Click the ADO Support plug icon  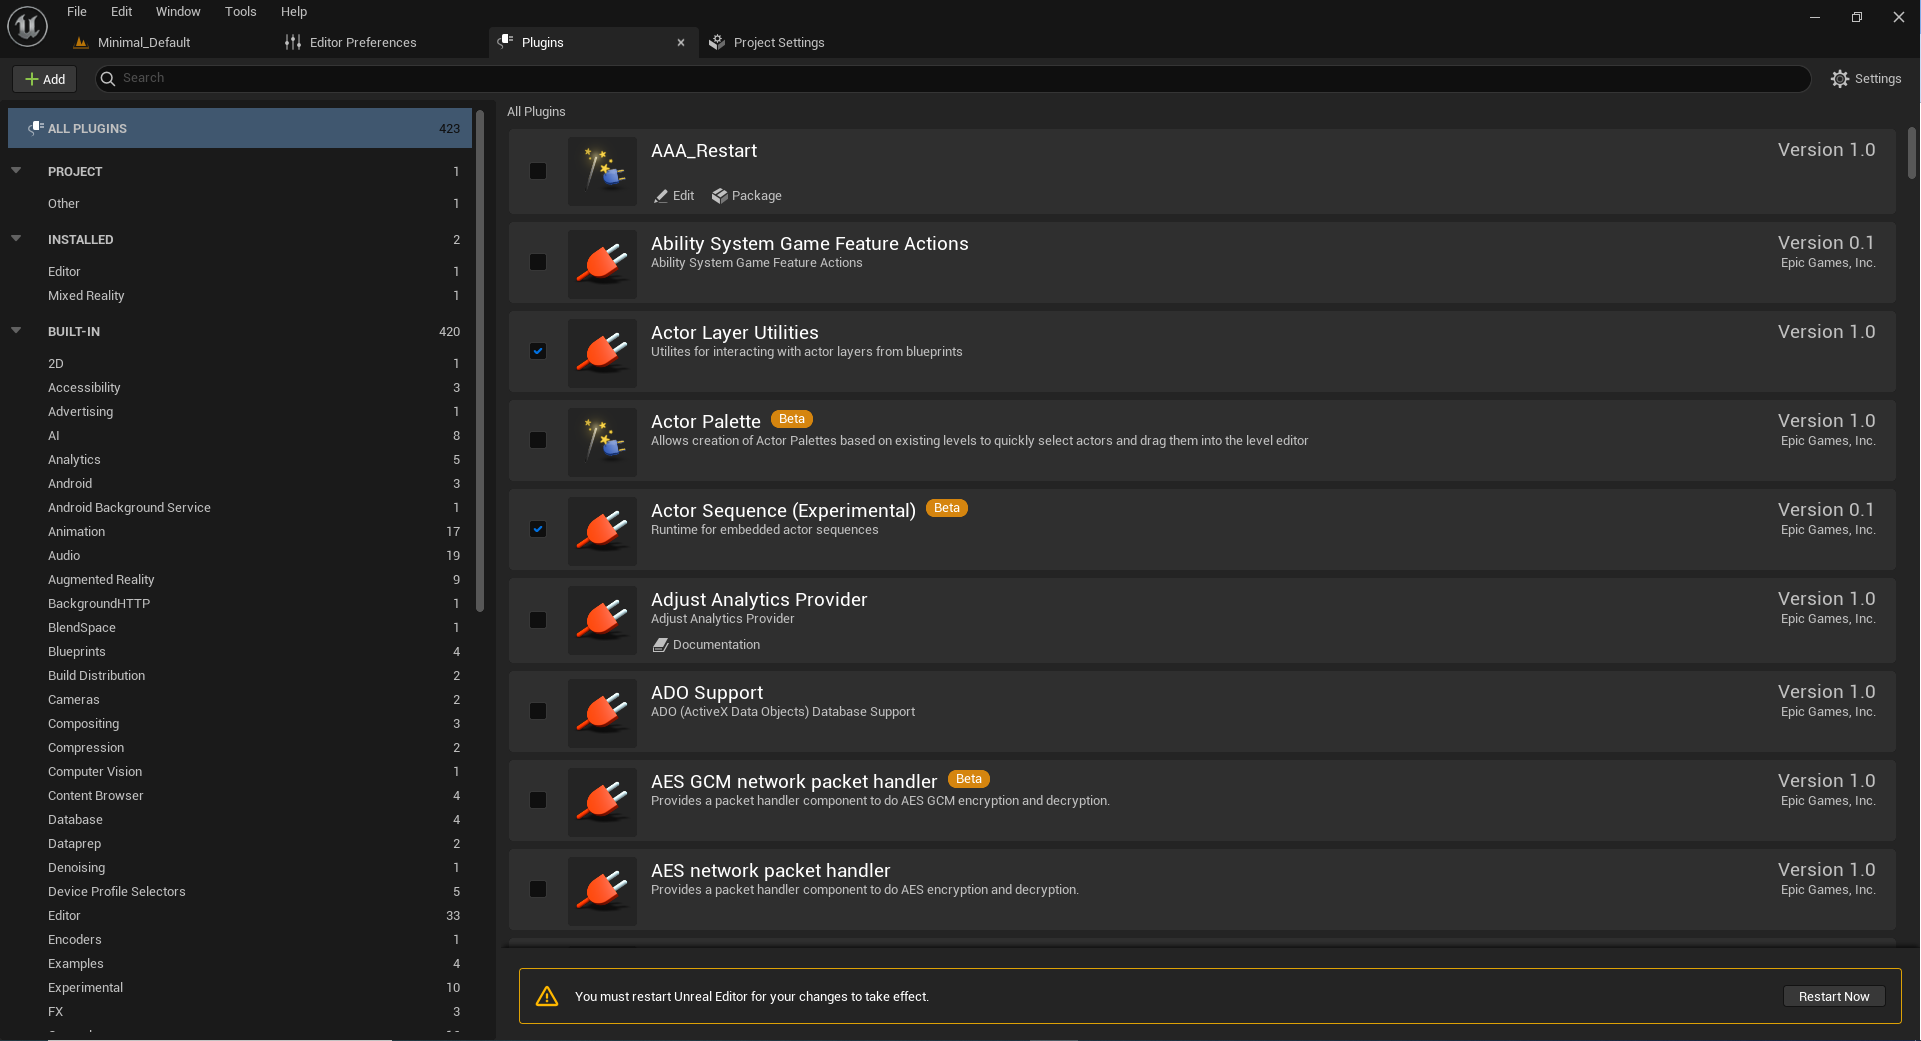602,713
